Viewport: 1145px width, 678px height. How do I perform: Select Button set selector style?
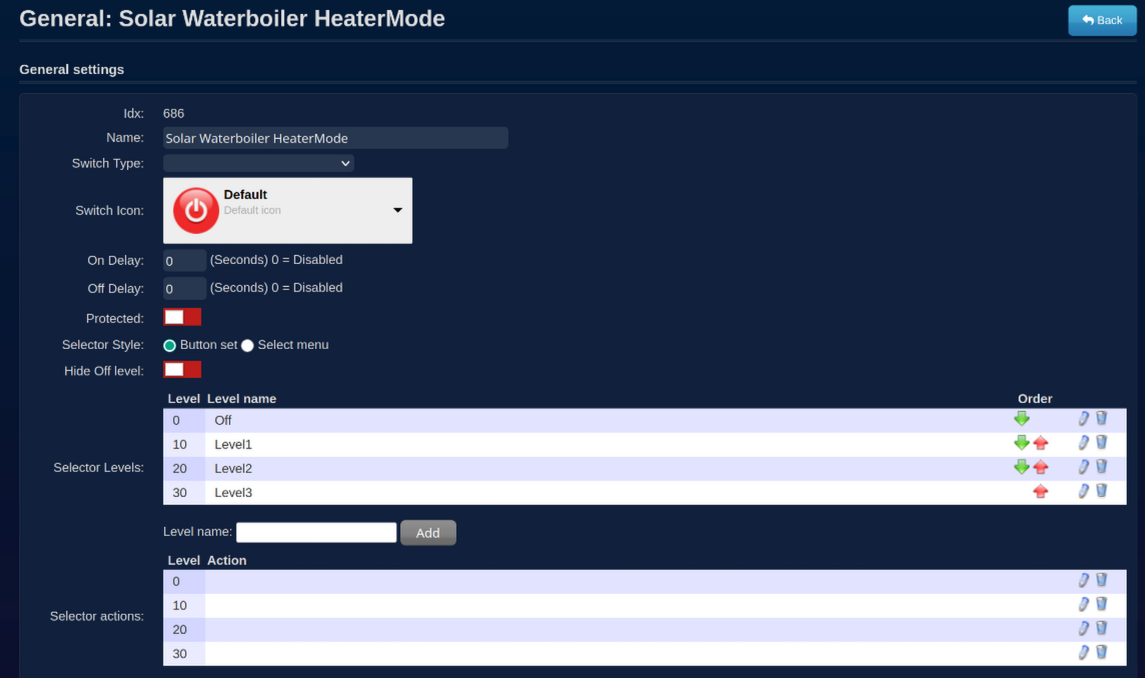point(169,346)
